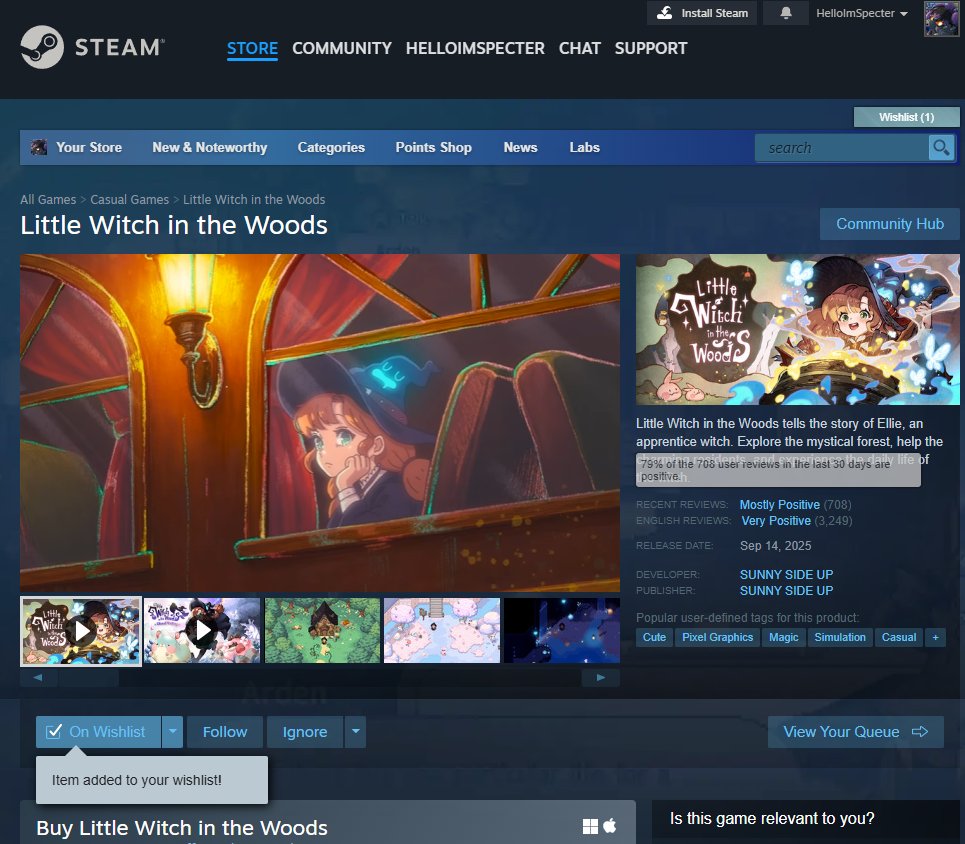Open the Categories tab
This screenshot has height=844, width=965.
click(x=331, y=148)
